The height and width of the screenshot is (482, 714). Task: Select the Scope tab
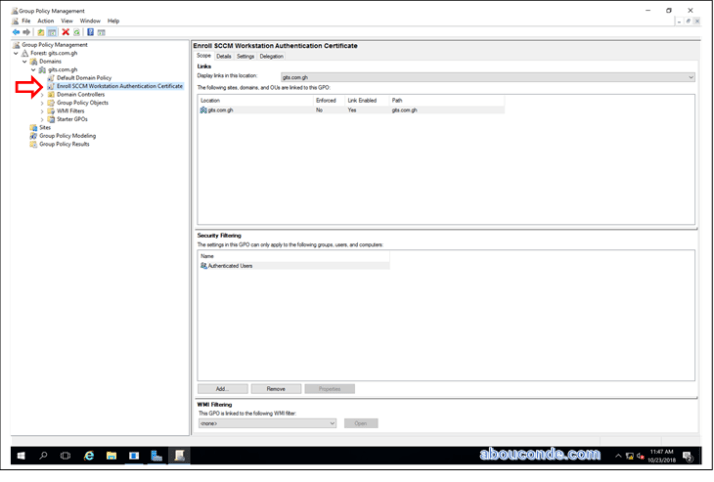coord(204,56)
